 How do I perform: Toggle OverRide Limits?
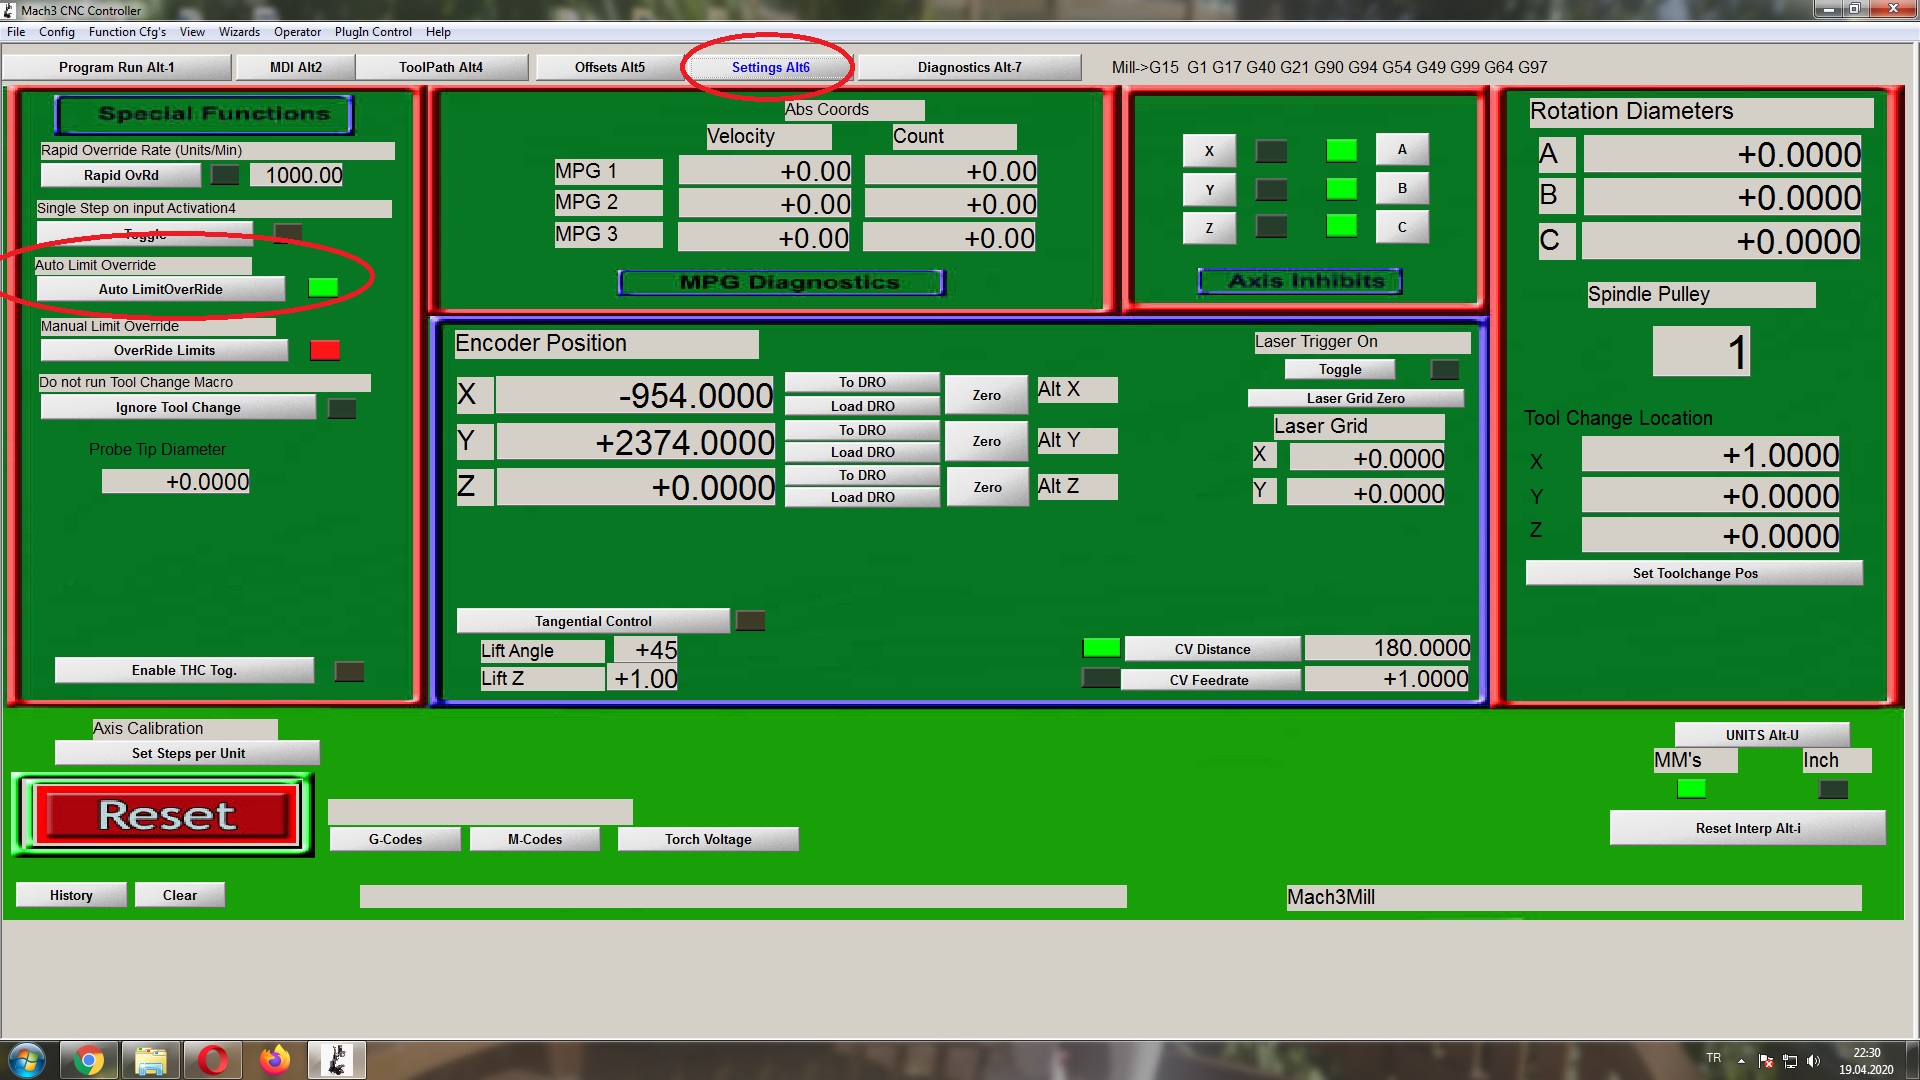point(164,350)
